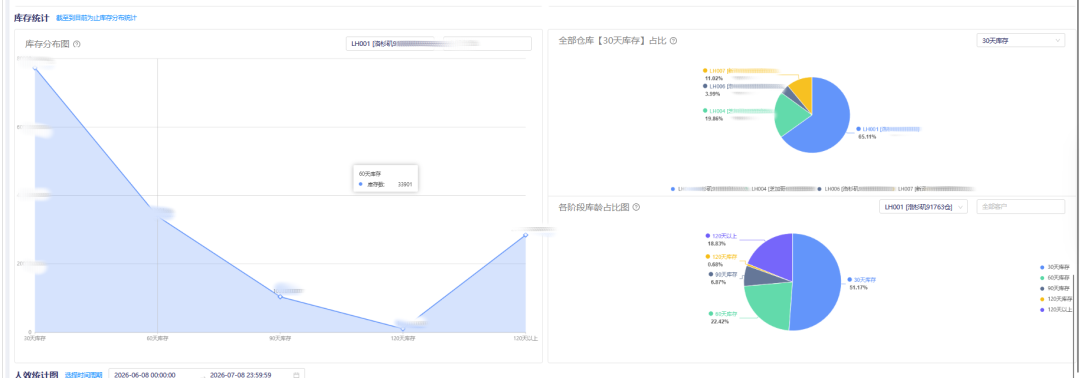Open the calendar icon in the date range picker

[x=297, y=375]
